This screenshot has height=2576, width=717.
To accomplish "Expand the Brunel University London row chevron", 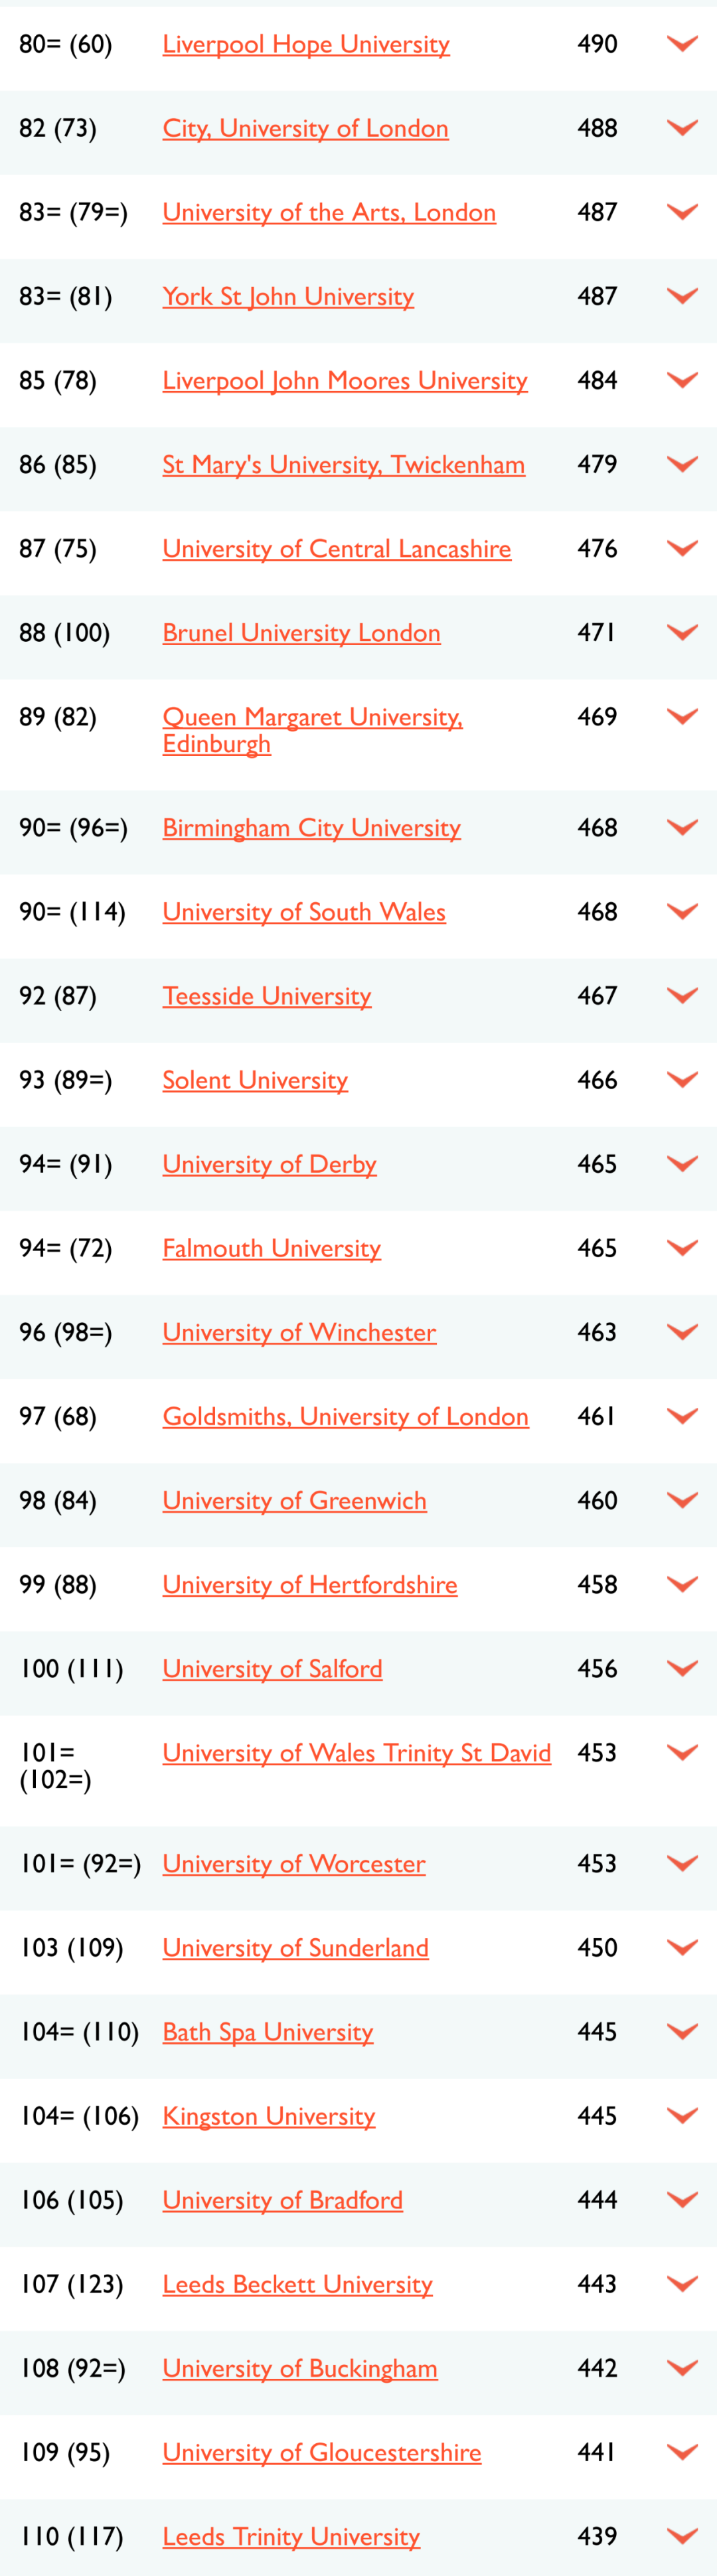I will (x=682, y=632).
